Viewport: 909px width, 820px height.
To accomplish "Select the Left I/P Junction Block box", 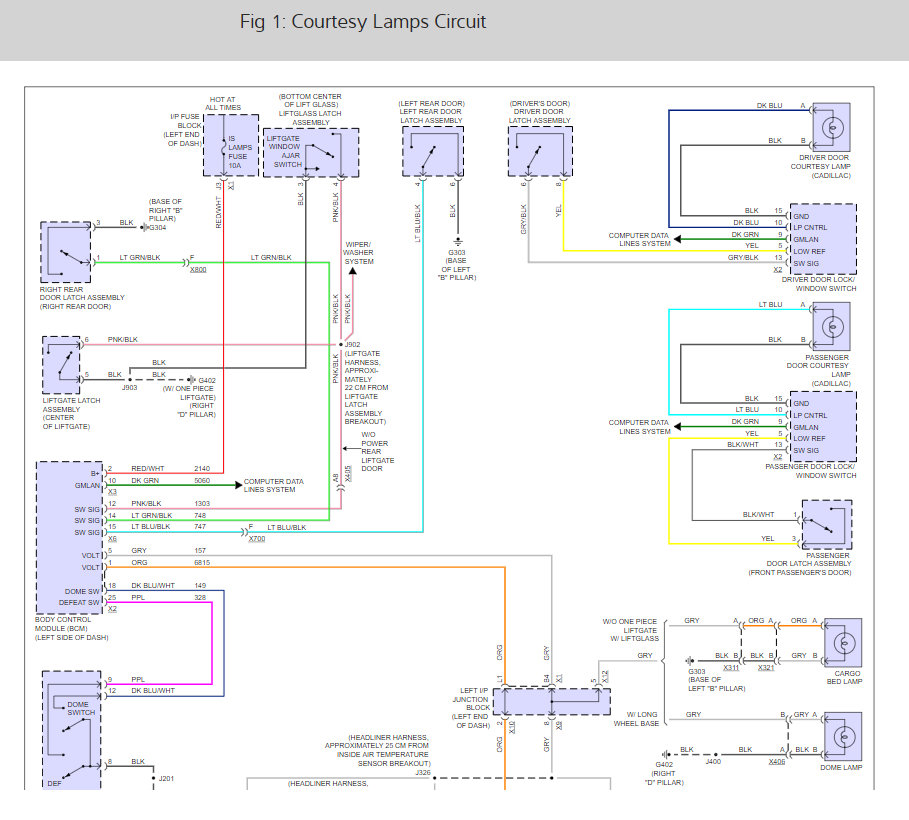I will pyautogui.click(x=552, y=701).
